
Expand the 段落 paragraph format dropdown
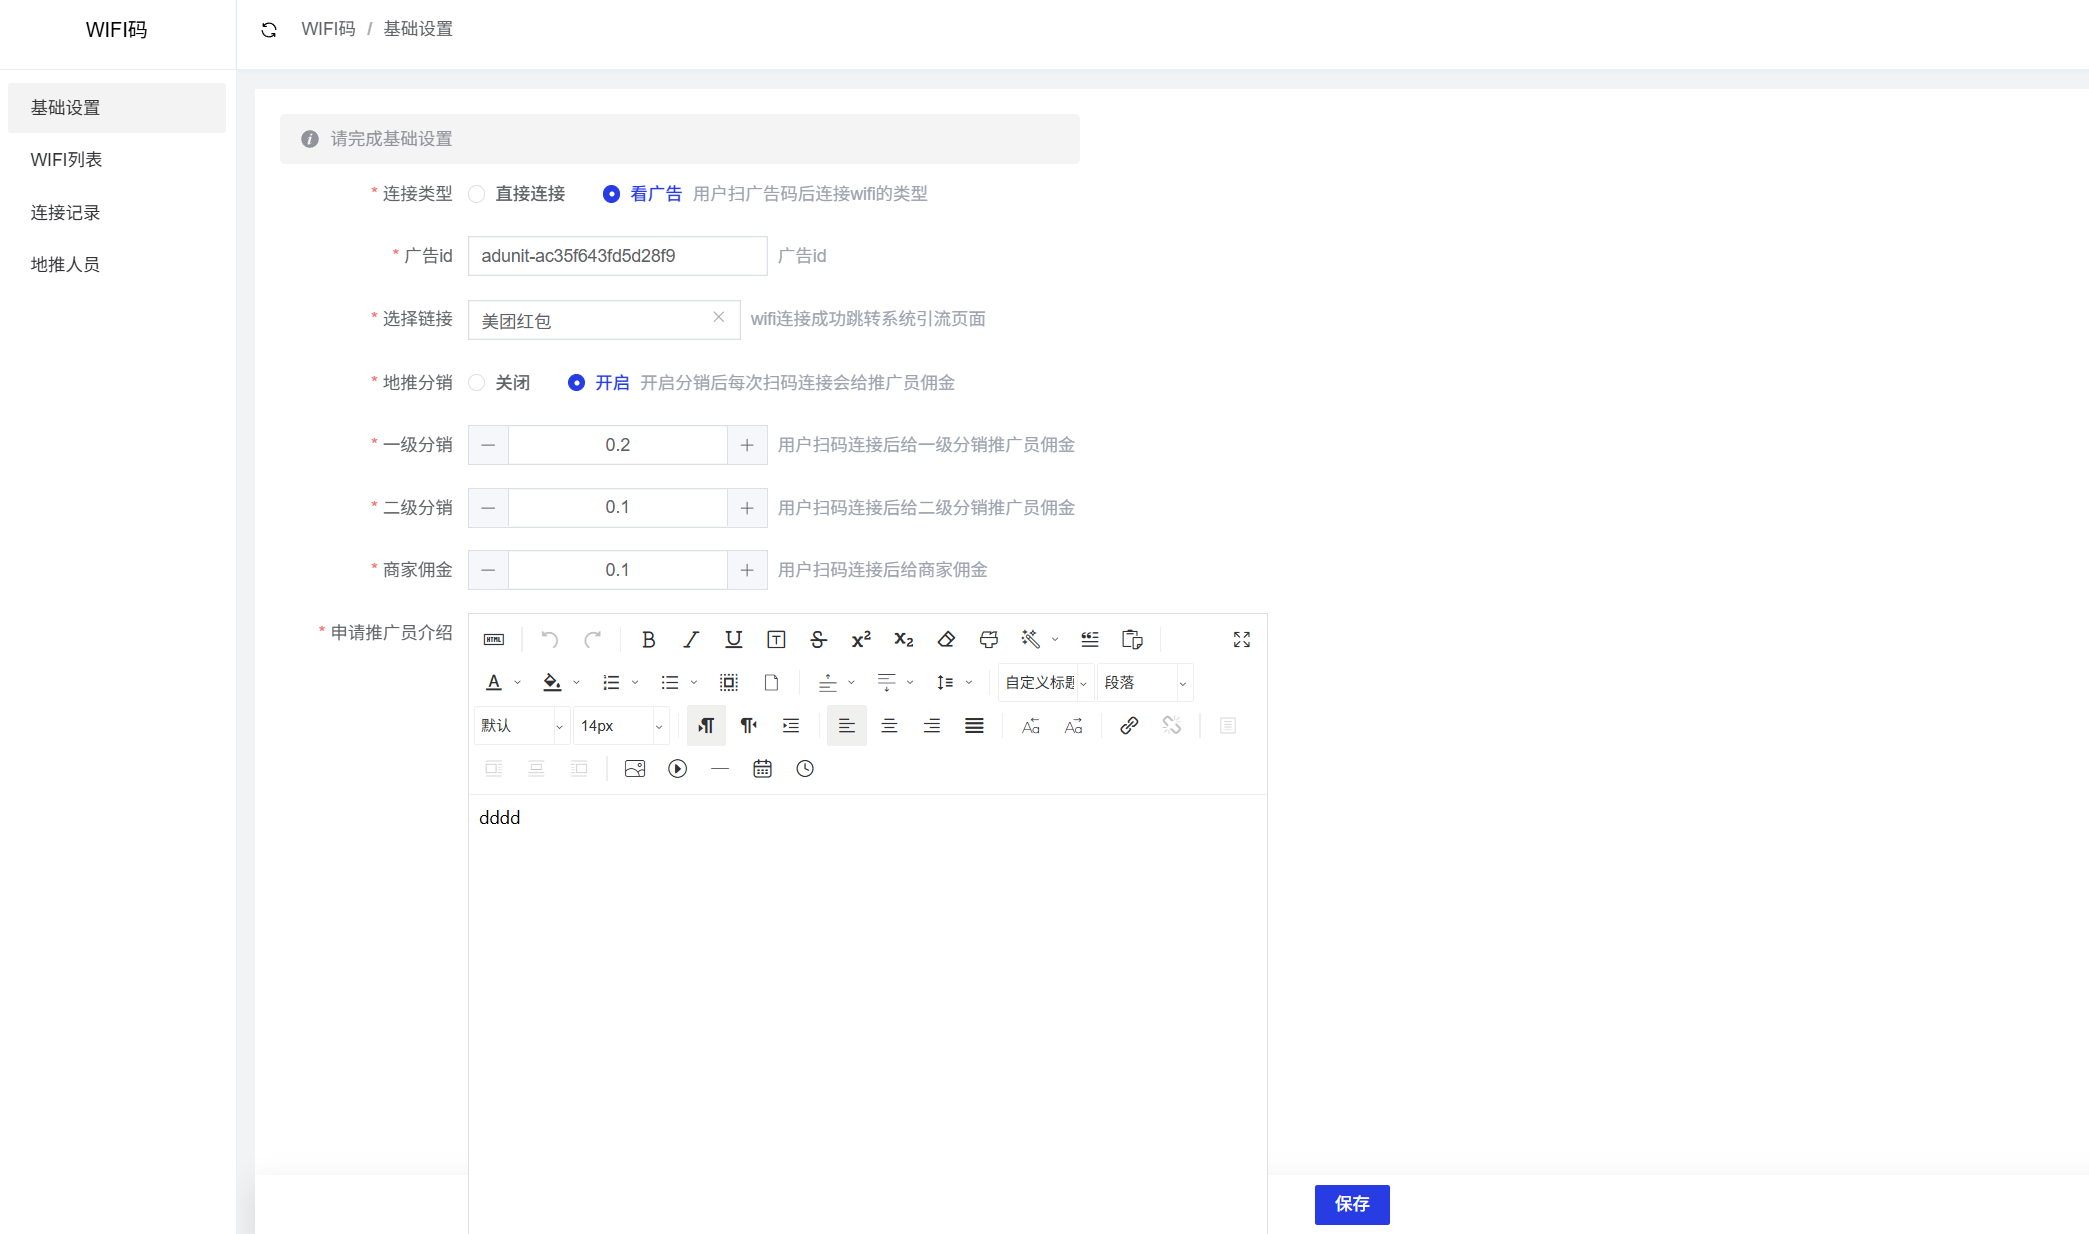1145,683
